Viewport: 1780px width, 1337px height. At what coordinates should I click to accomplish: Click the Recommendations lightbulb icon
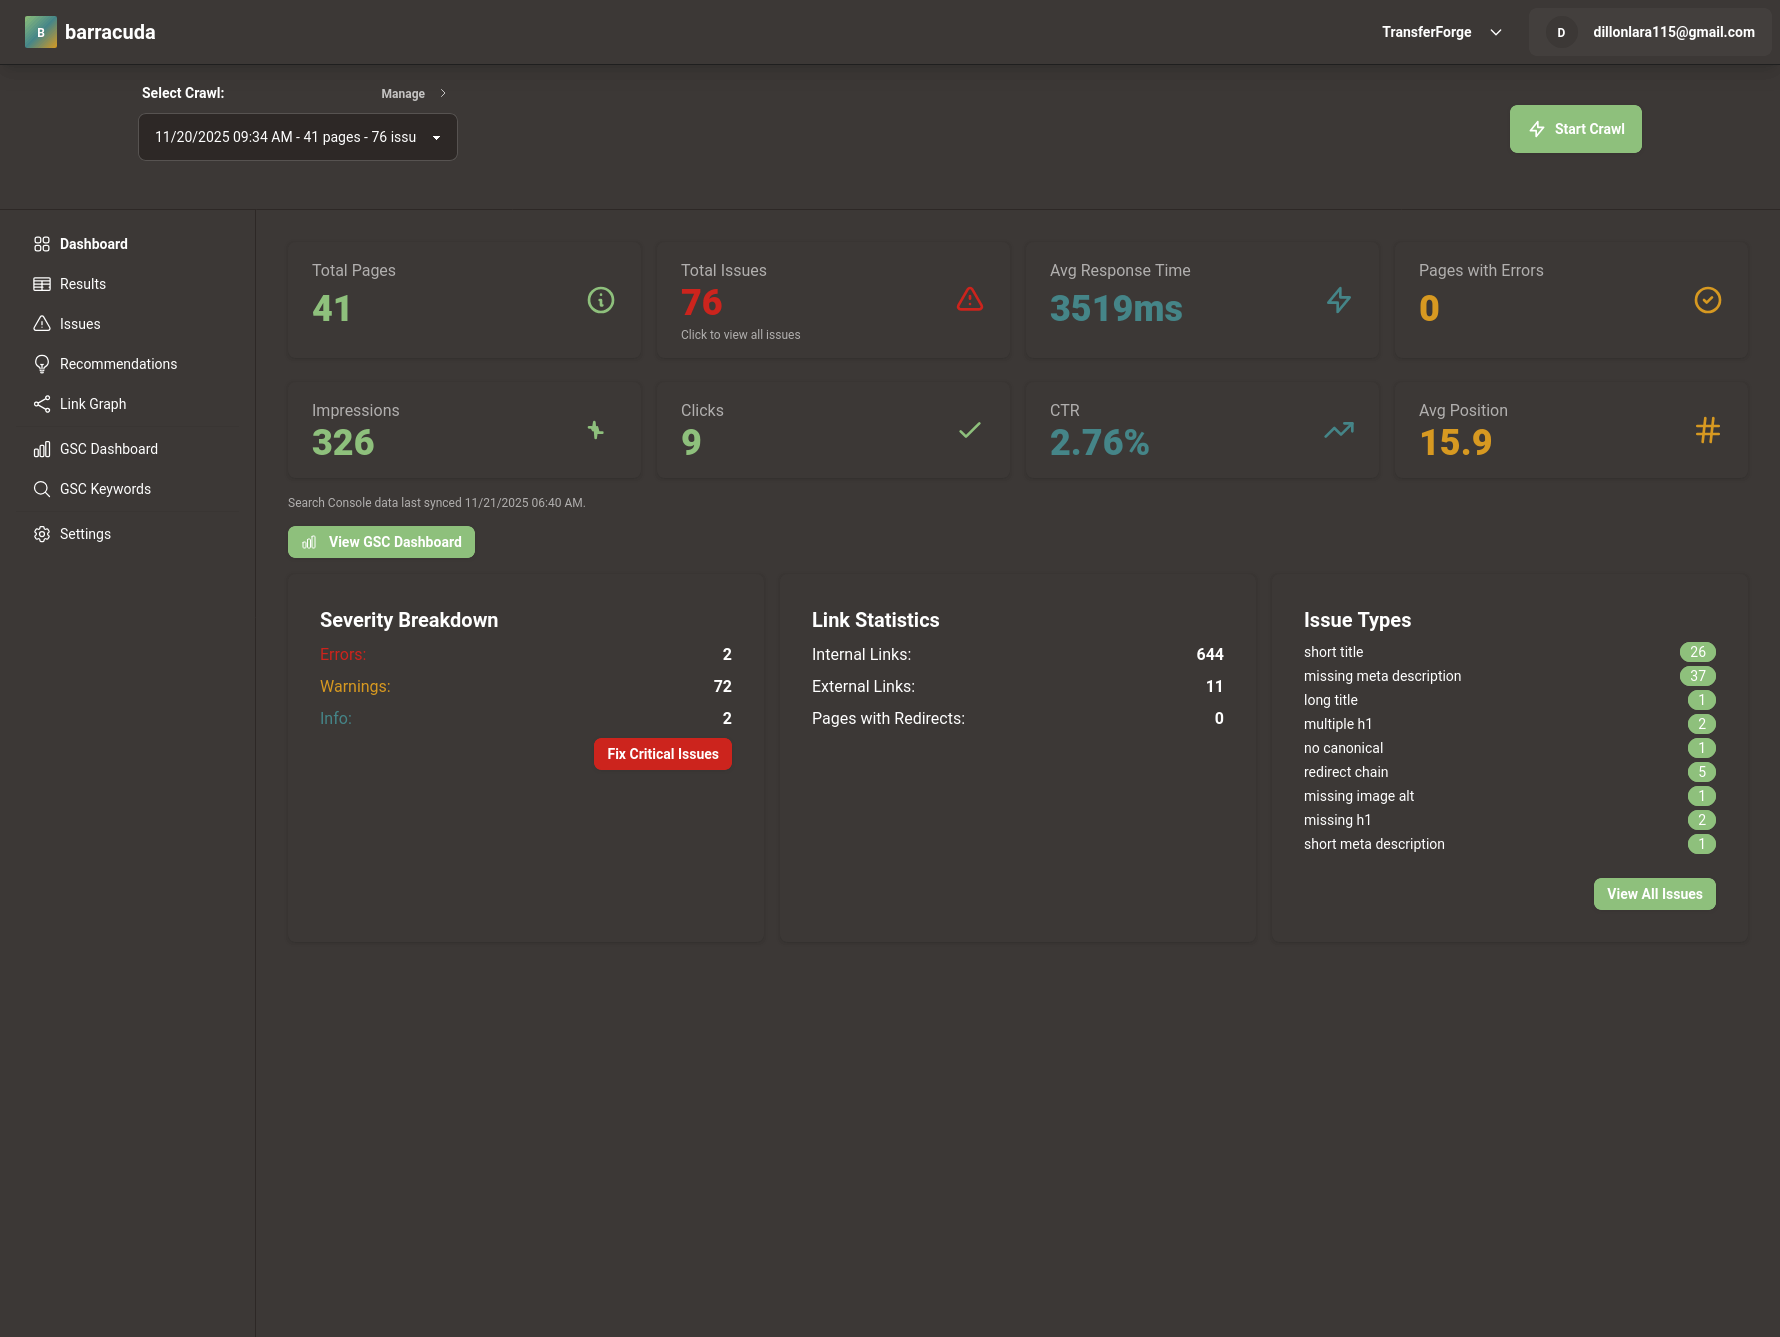tap(42, 363)
